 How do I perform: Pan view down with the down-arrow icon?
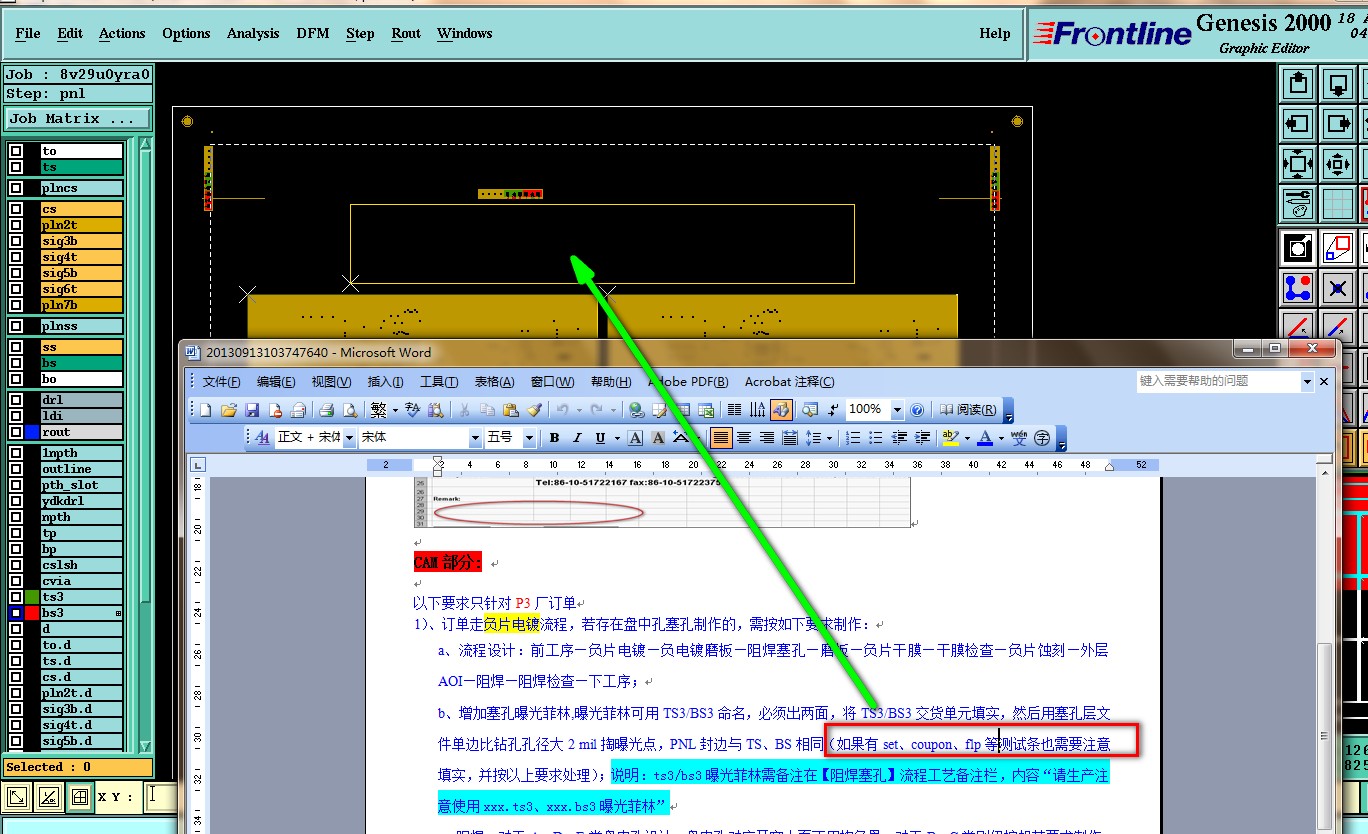point(1338,83)
